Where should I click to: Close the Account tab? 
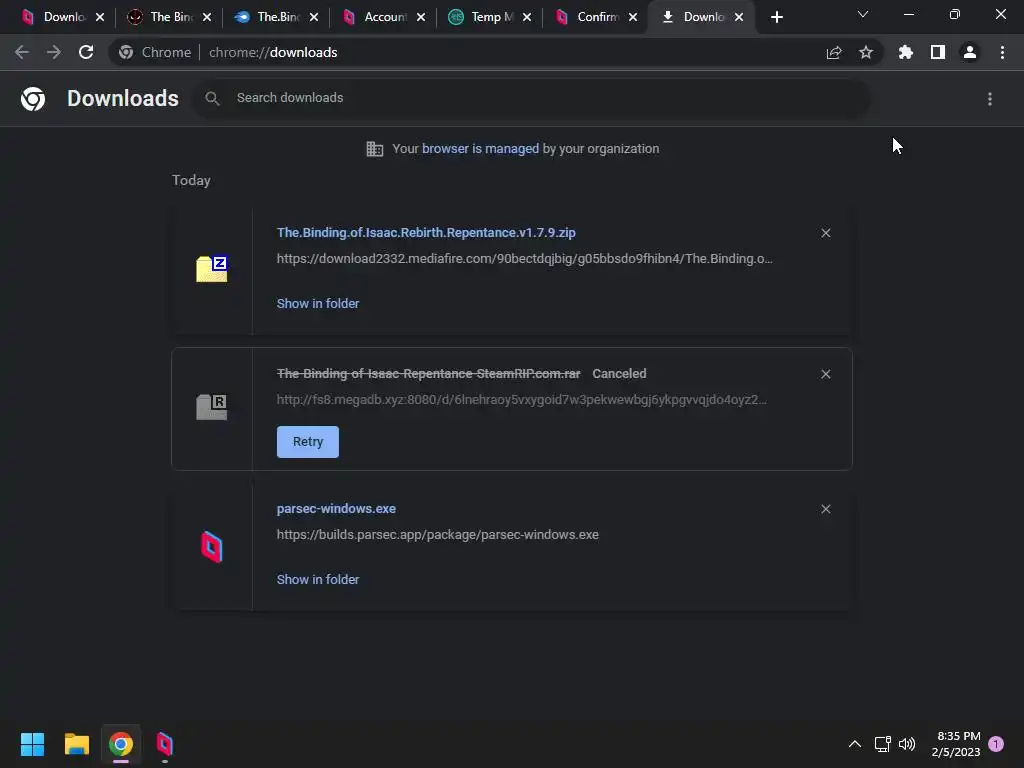tap(421, 17)
